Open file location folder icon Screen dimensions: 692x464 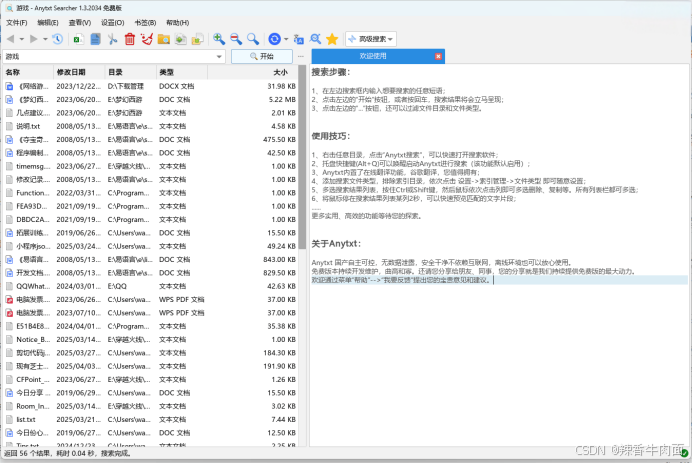[164, 39]
